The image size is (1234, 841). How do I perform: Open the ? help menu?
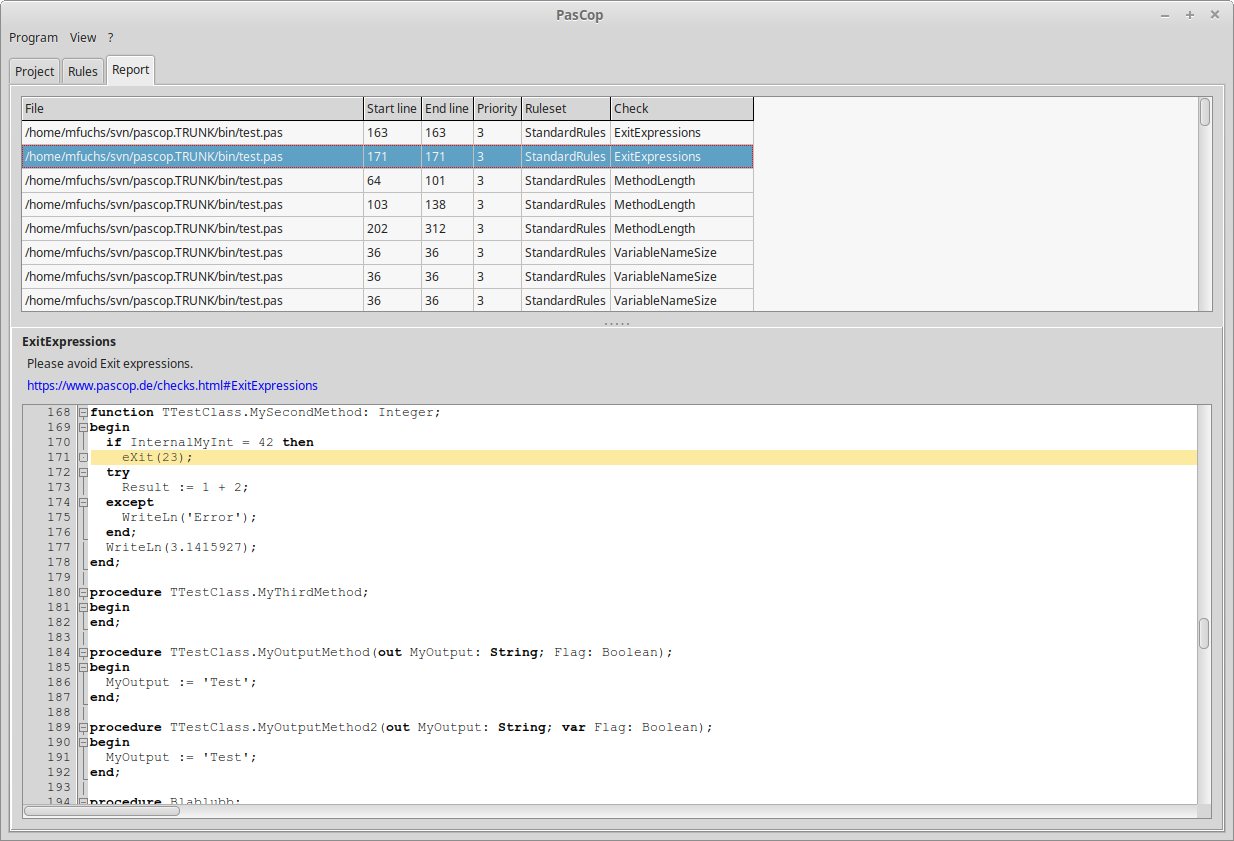(111, 38)
